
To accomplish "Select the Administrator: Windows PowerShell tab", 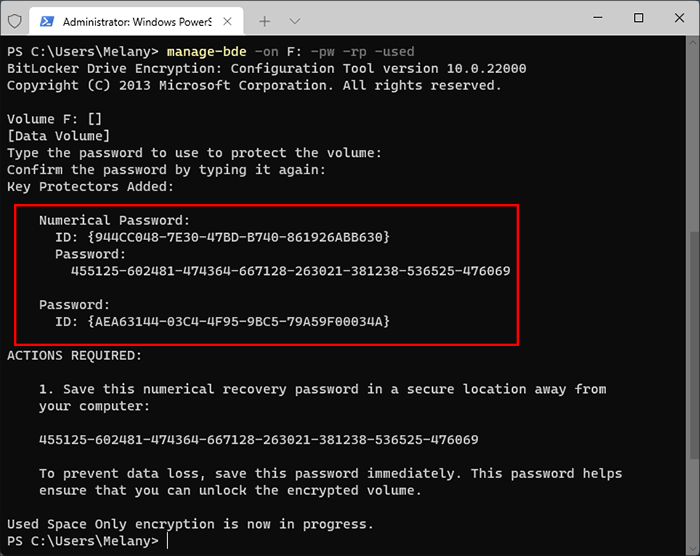I will pyautogui.click(x=128, y=21).
